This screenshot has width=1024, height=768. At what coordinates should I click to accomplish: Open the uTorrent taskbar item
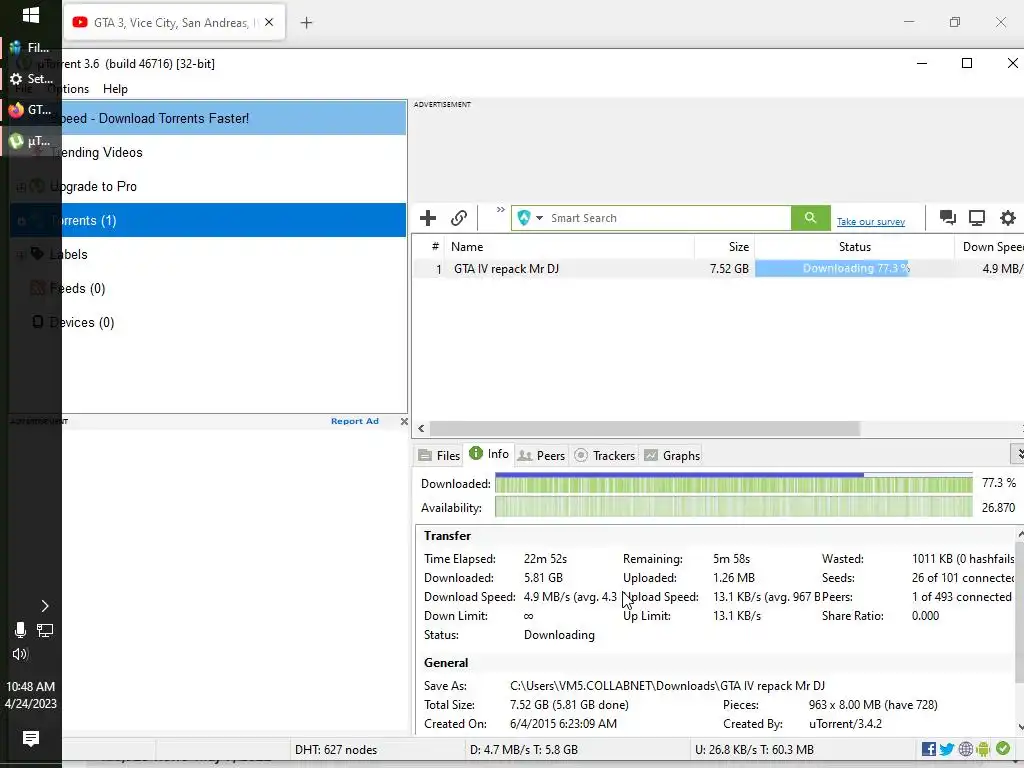point(31,140)
